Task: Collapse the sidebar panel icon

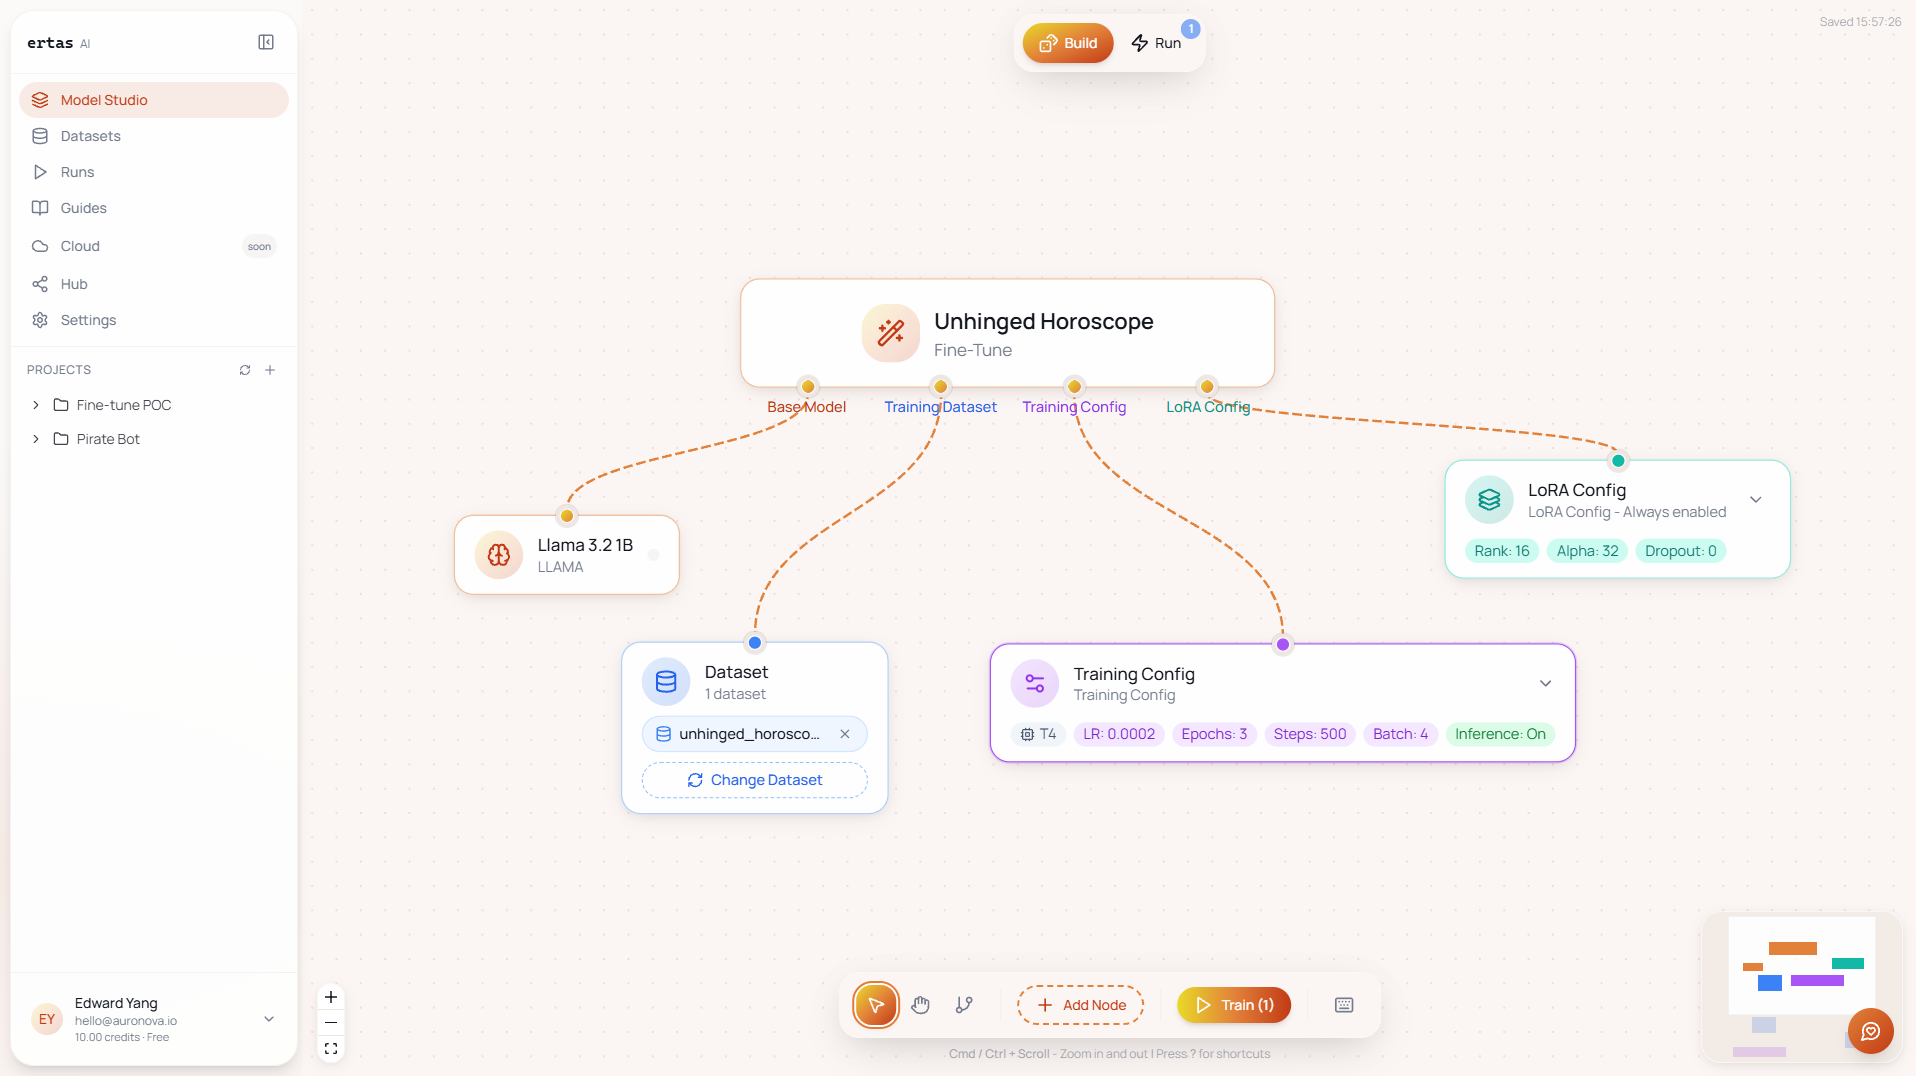Action: (x=266, y=42)
